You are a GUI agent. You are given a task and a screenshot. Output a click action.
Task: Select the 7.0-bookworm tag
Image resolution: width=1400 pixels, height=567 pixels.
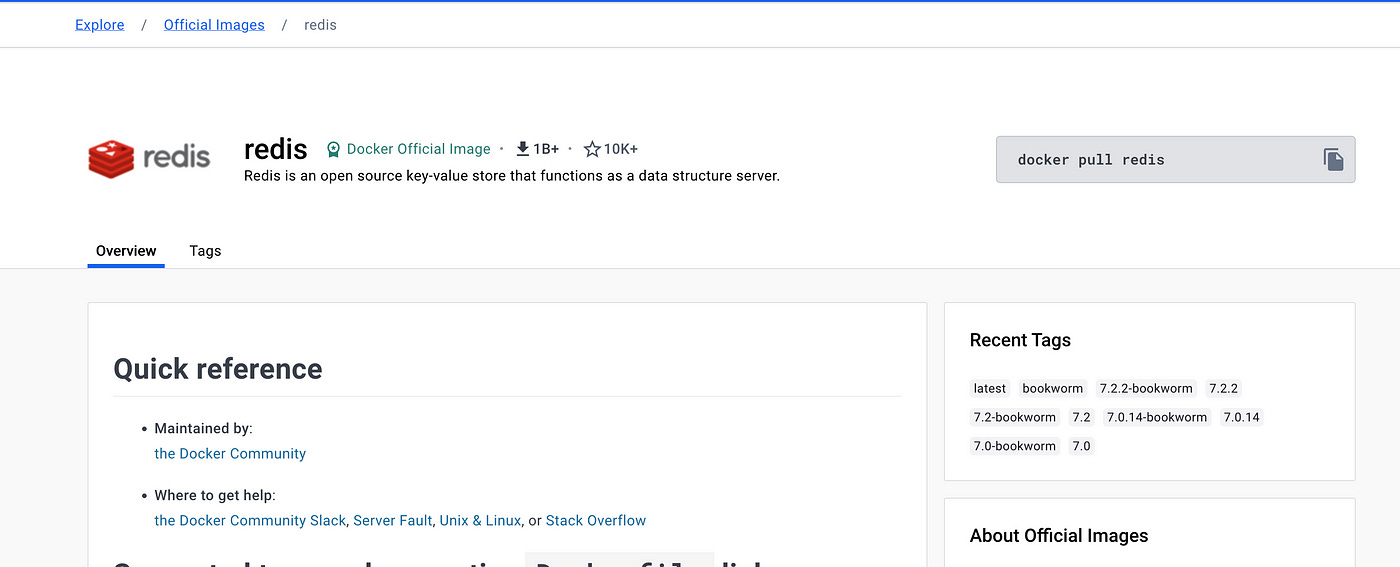tap(1015, 446)
